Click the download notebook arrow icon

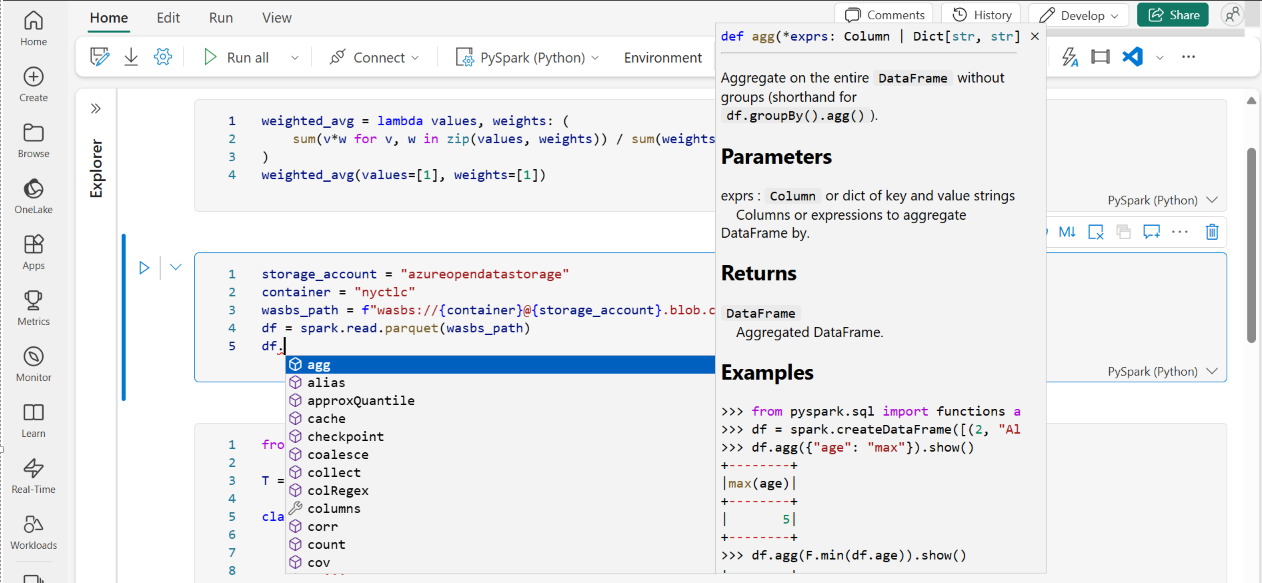[131, 57]
